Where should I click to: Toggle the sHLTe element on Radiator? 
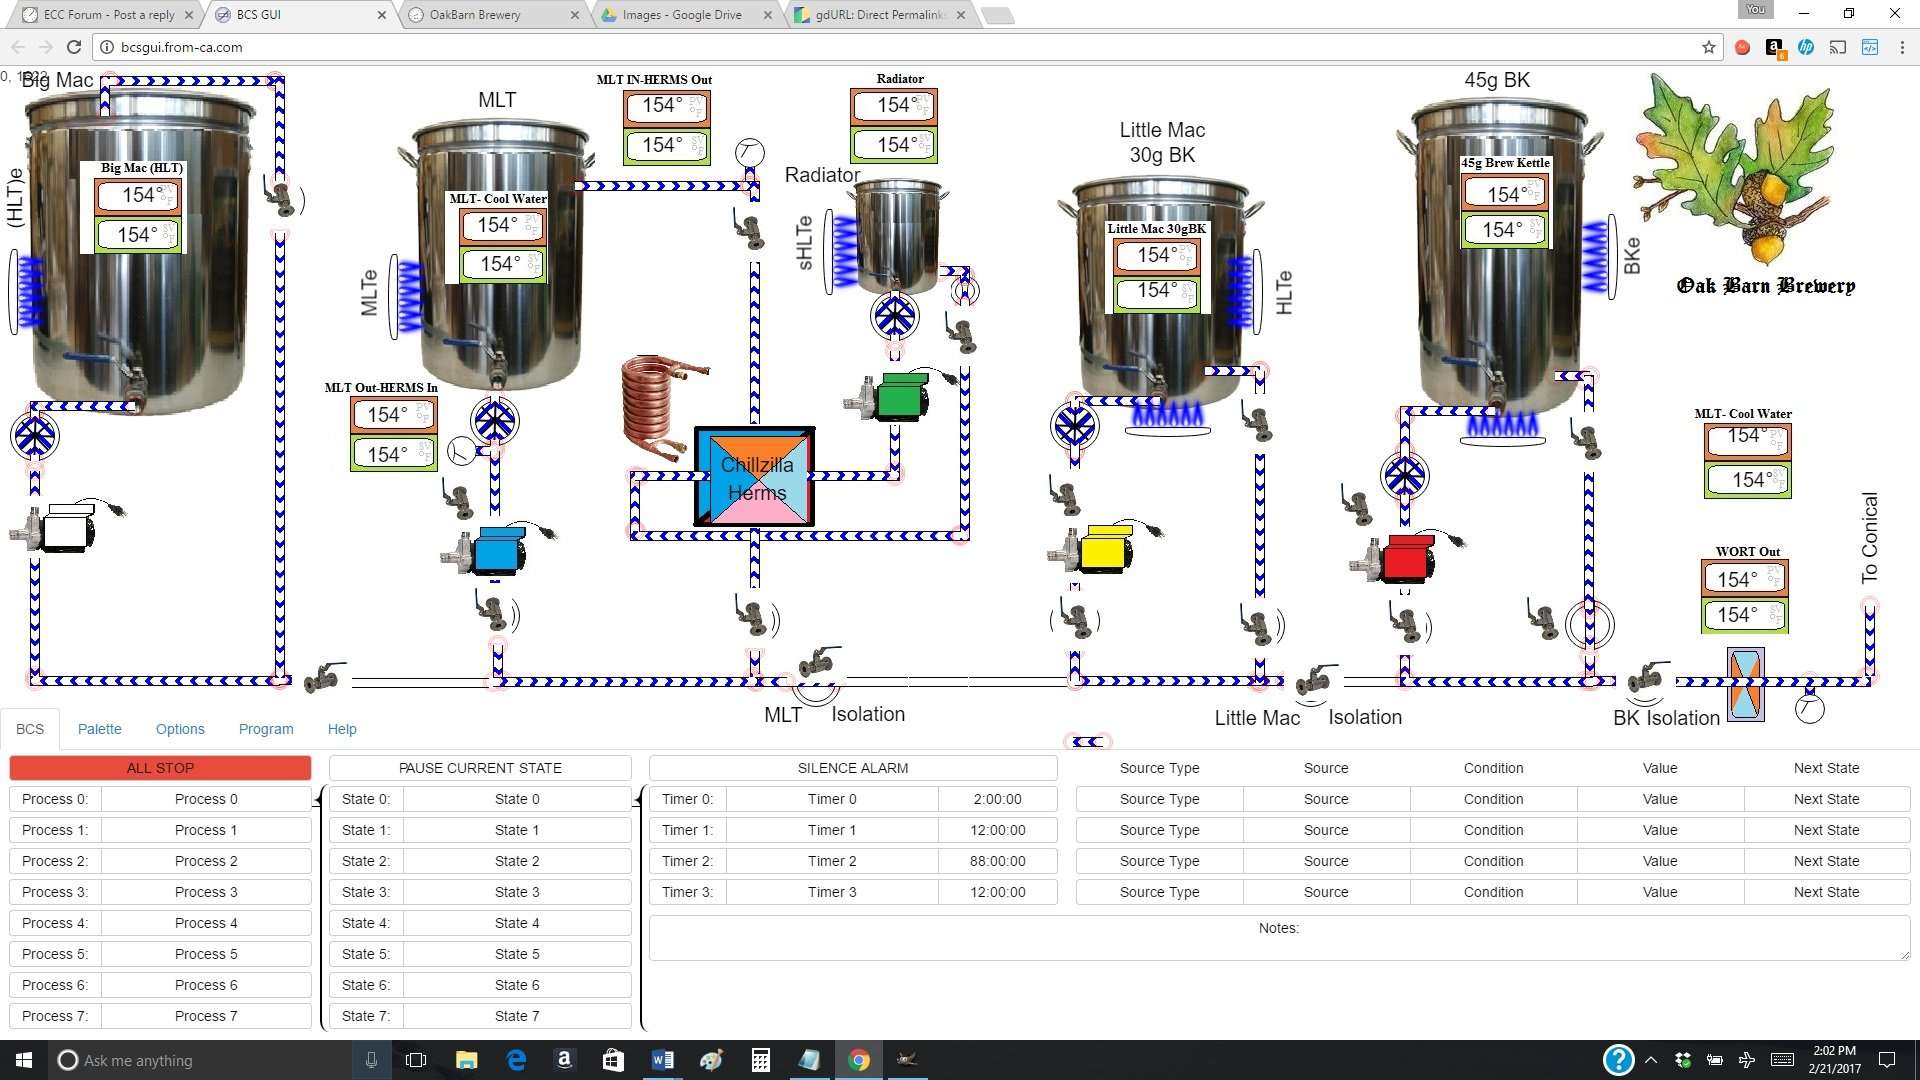coord(843,252)
